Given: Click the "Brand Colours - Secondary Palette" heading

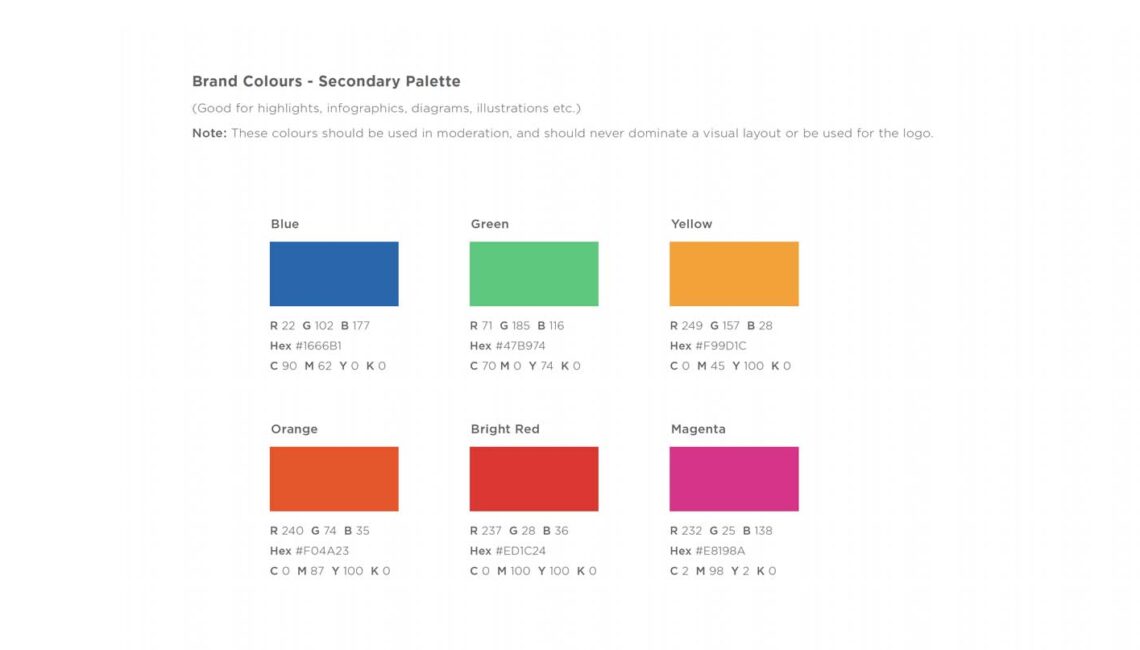Looking at the screenshot, I should (326, 81).
